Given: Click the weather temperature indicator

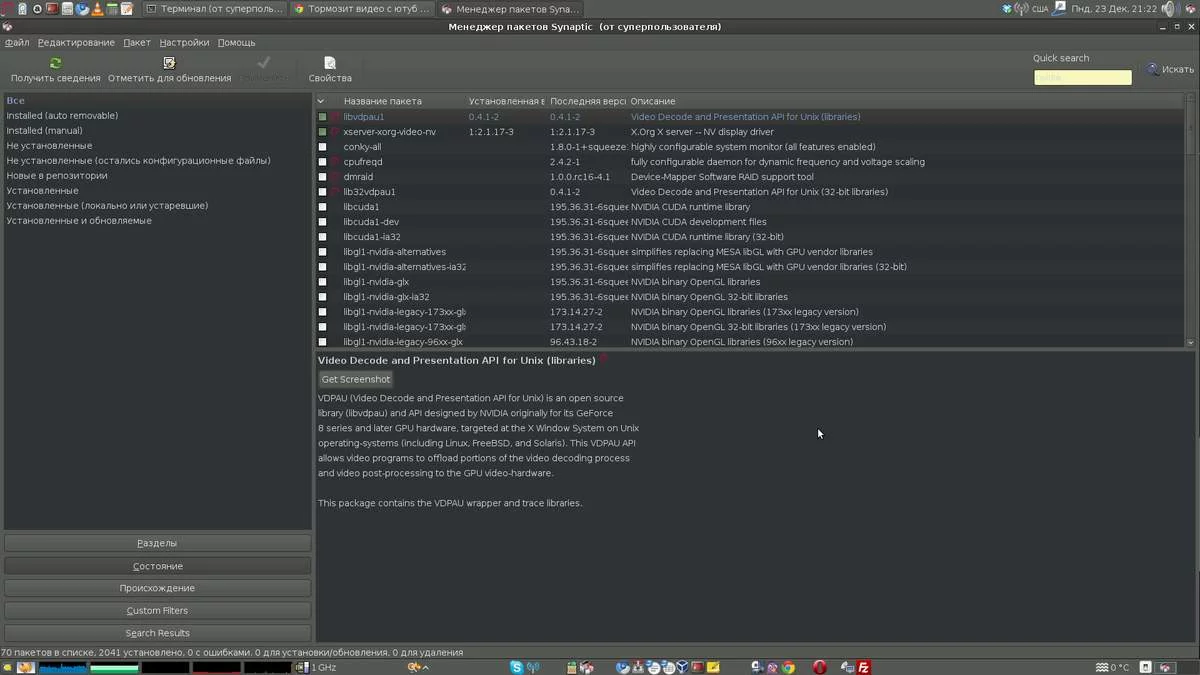Looking at the screenshot, I should [x=1112, y=667].
